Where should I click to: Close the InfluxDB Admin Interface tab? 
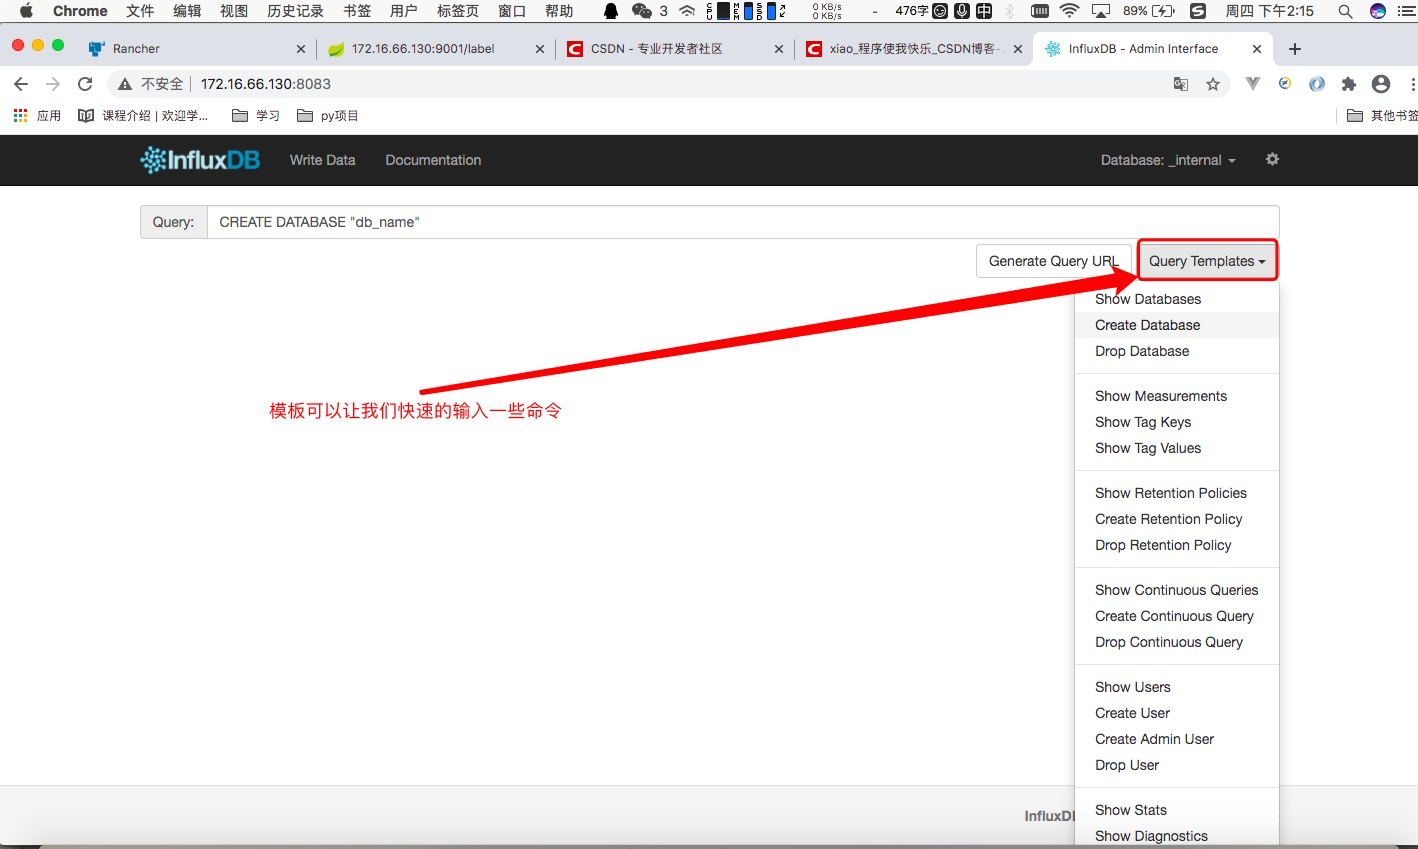click(x=1257, y=49)
